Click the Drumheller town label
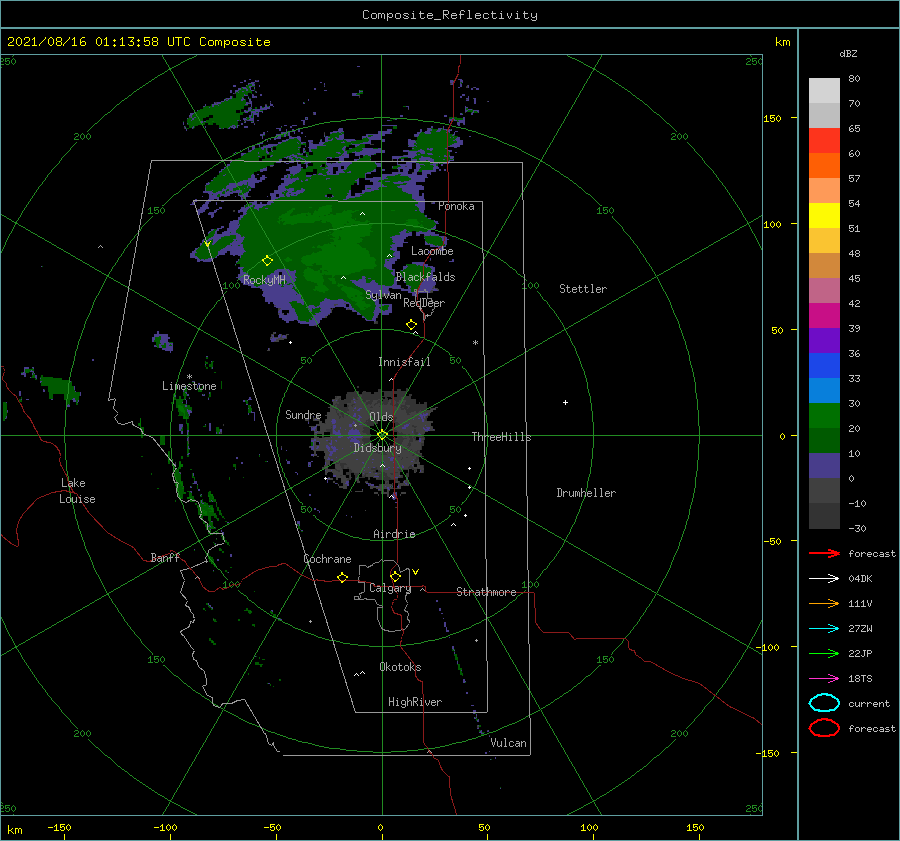The height and width of the screenshot is (841, 900). click(586, 493)
